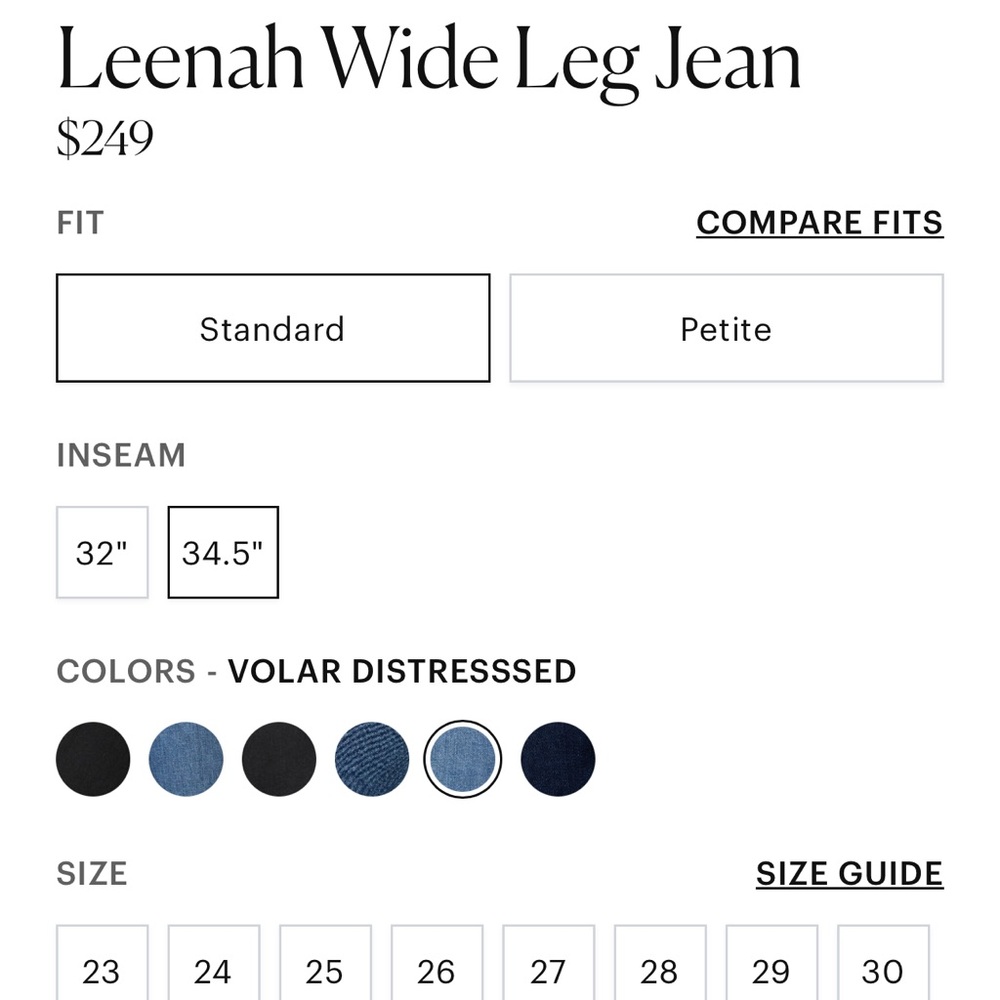The image size is (1000, 1000).
Task: Select the Standard fit option
Action: [273, 328]
